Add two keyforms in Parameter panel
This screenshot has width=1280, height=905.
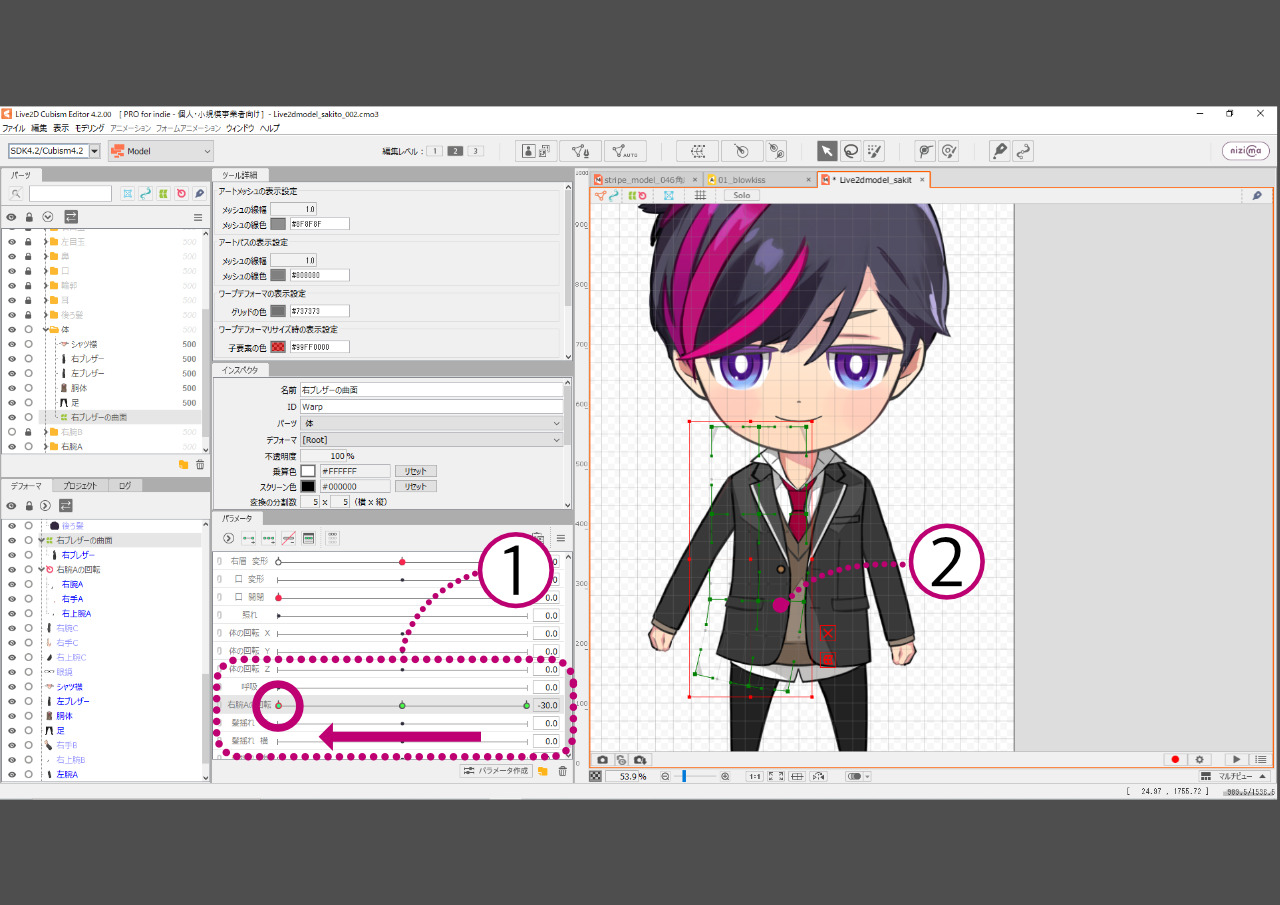pyautogui.click(x=249, y=538)
